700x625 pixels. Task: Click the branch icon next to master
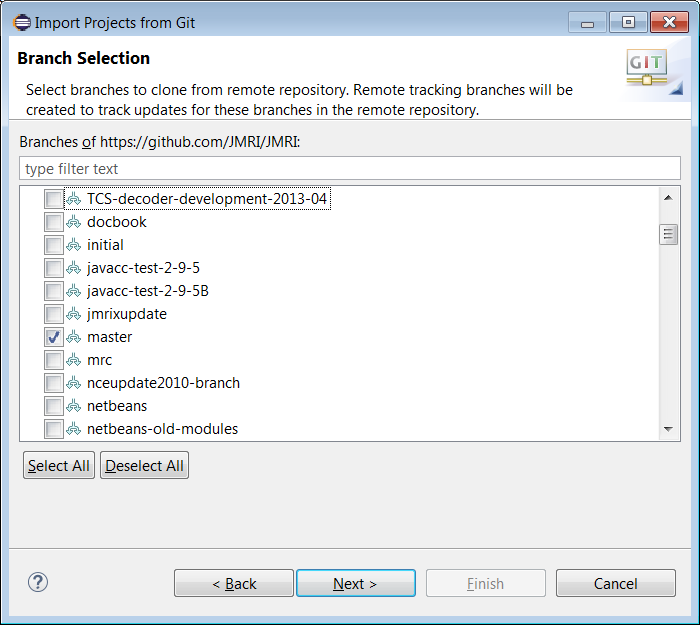click(x=74, y=337)
